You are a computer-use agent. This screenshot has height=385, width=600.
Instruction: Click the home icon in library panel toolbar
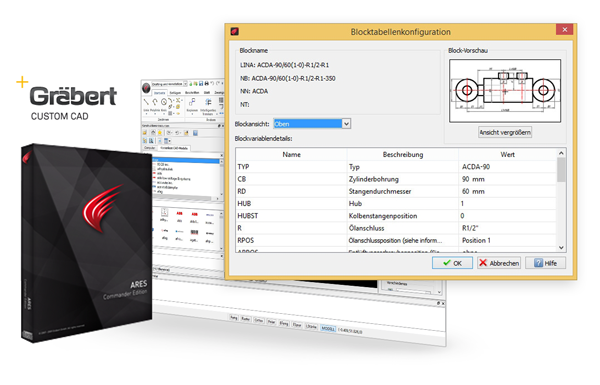point(153,132)
